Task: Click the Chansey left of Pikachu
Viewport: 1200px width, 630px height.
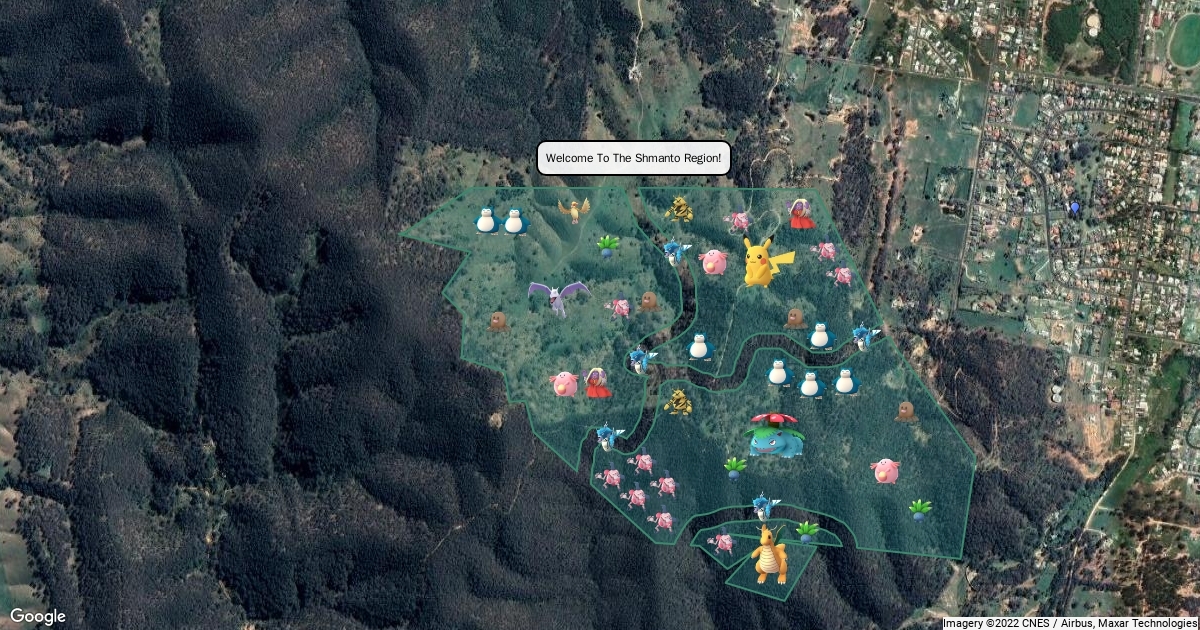Action: (712, 263)
